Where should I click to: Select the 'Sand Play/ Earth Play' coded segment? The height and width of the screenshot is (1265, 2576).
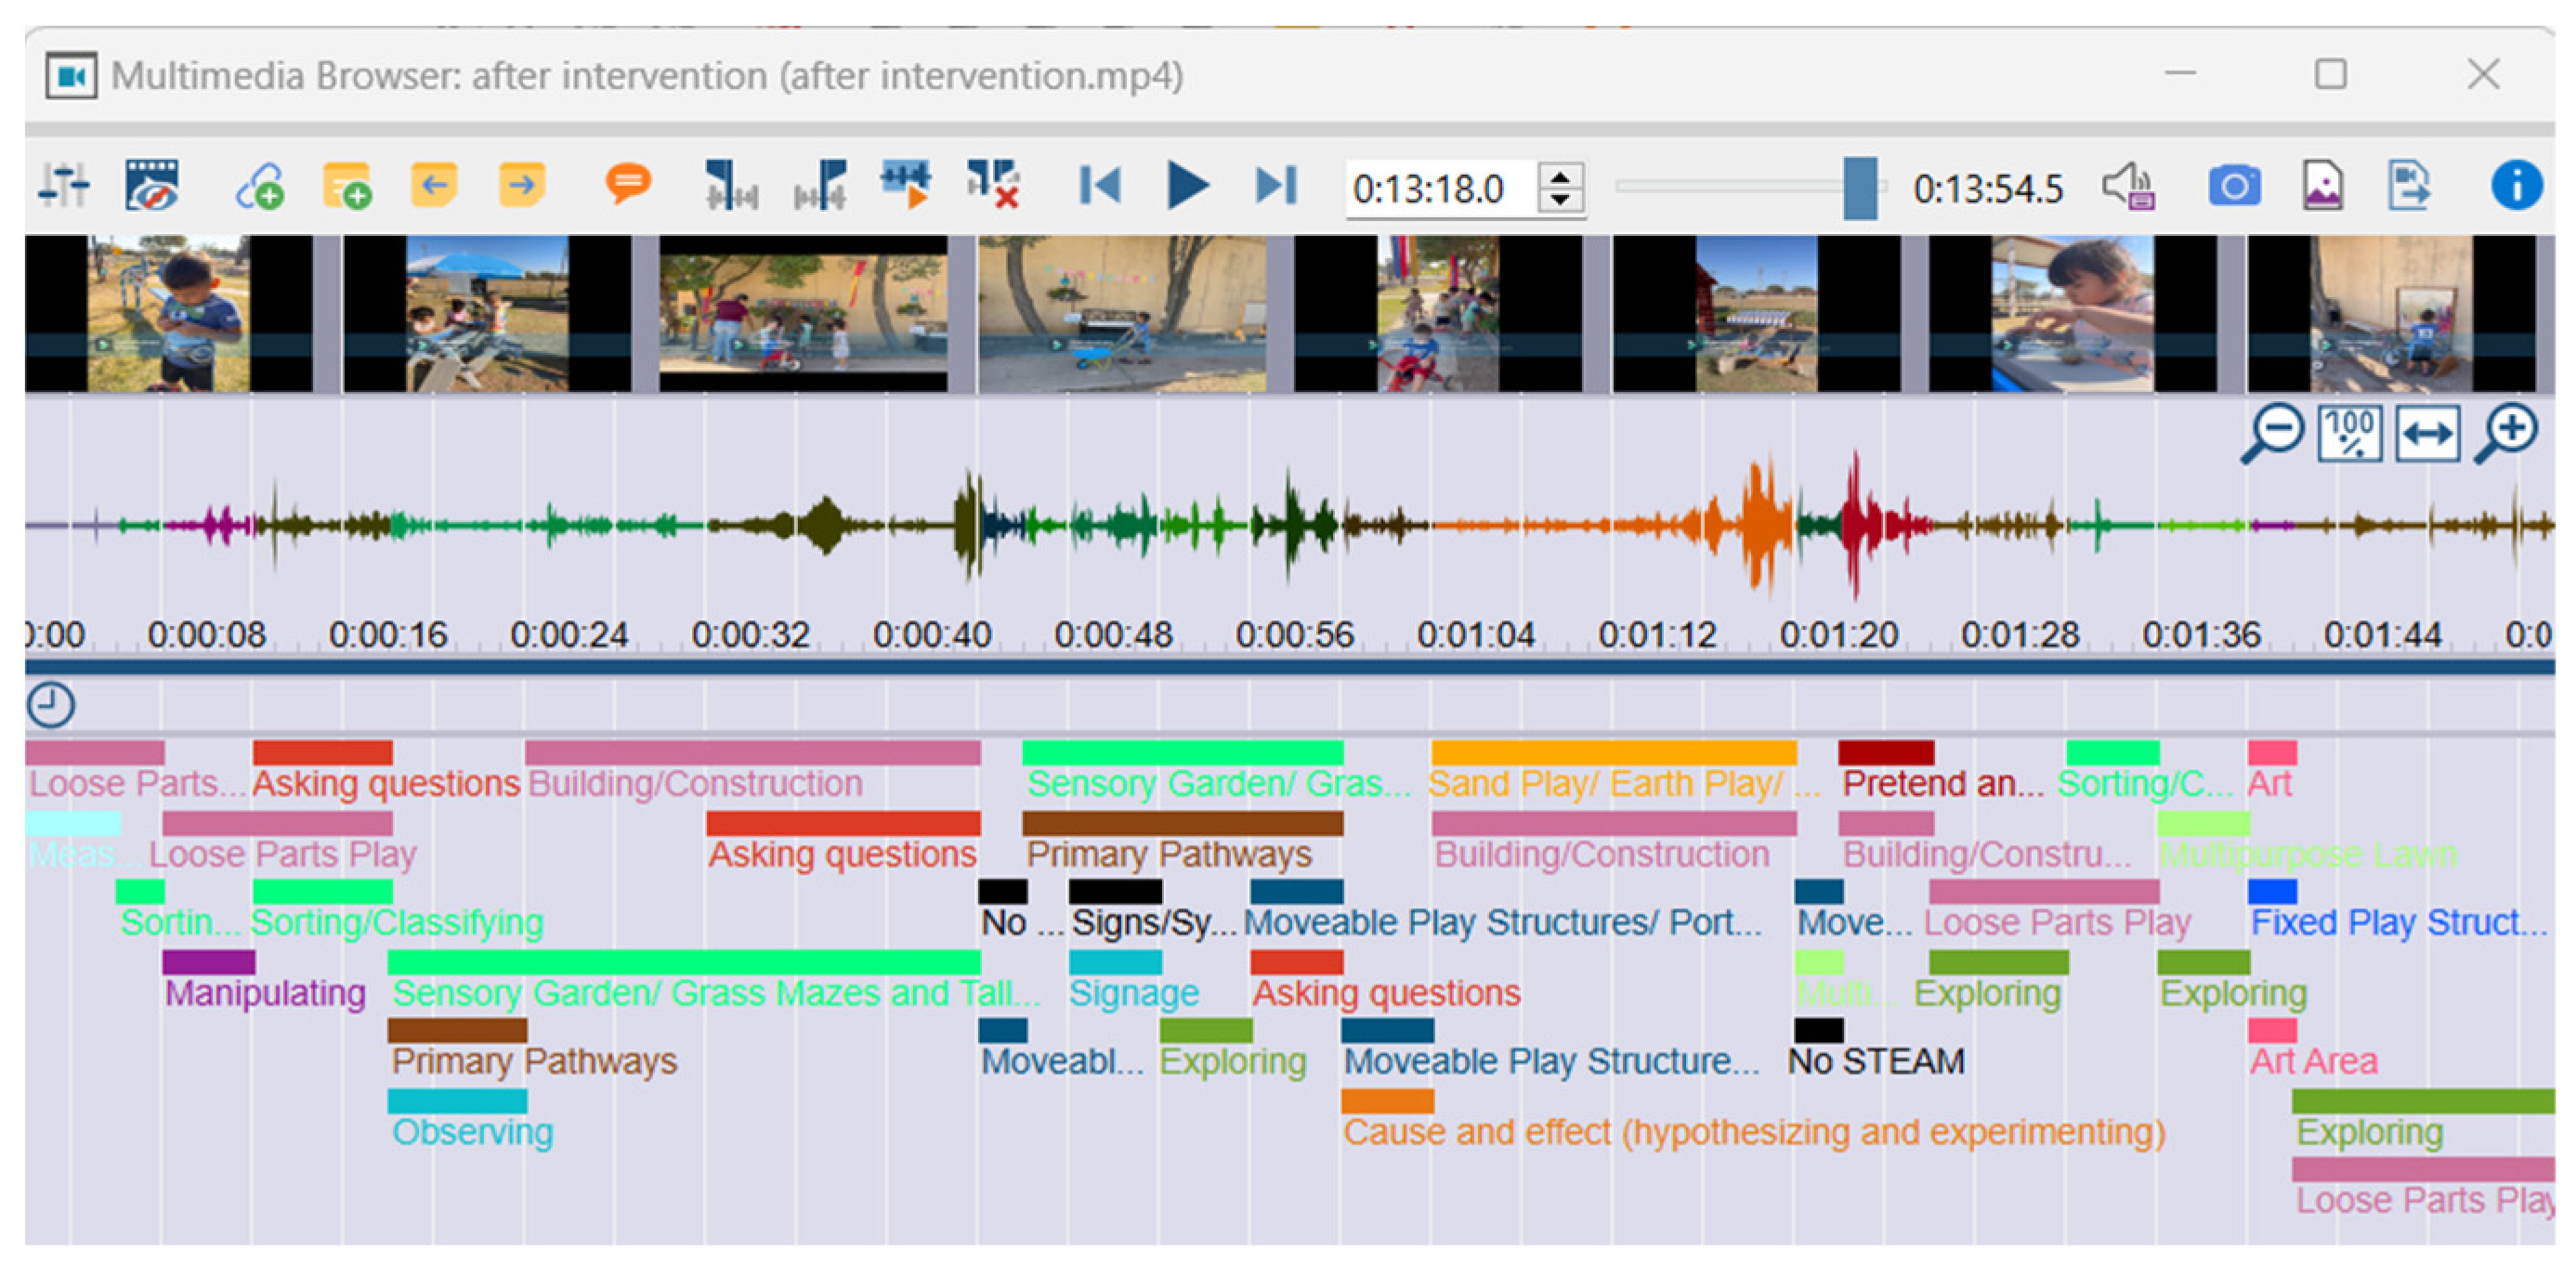coord(1612,753)
